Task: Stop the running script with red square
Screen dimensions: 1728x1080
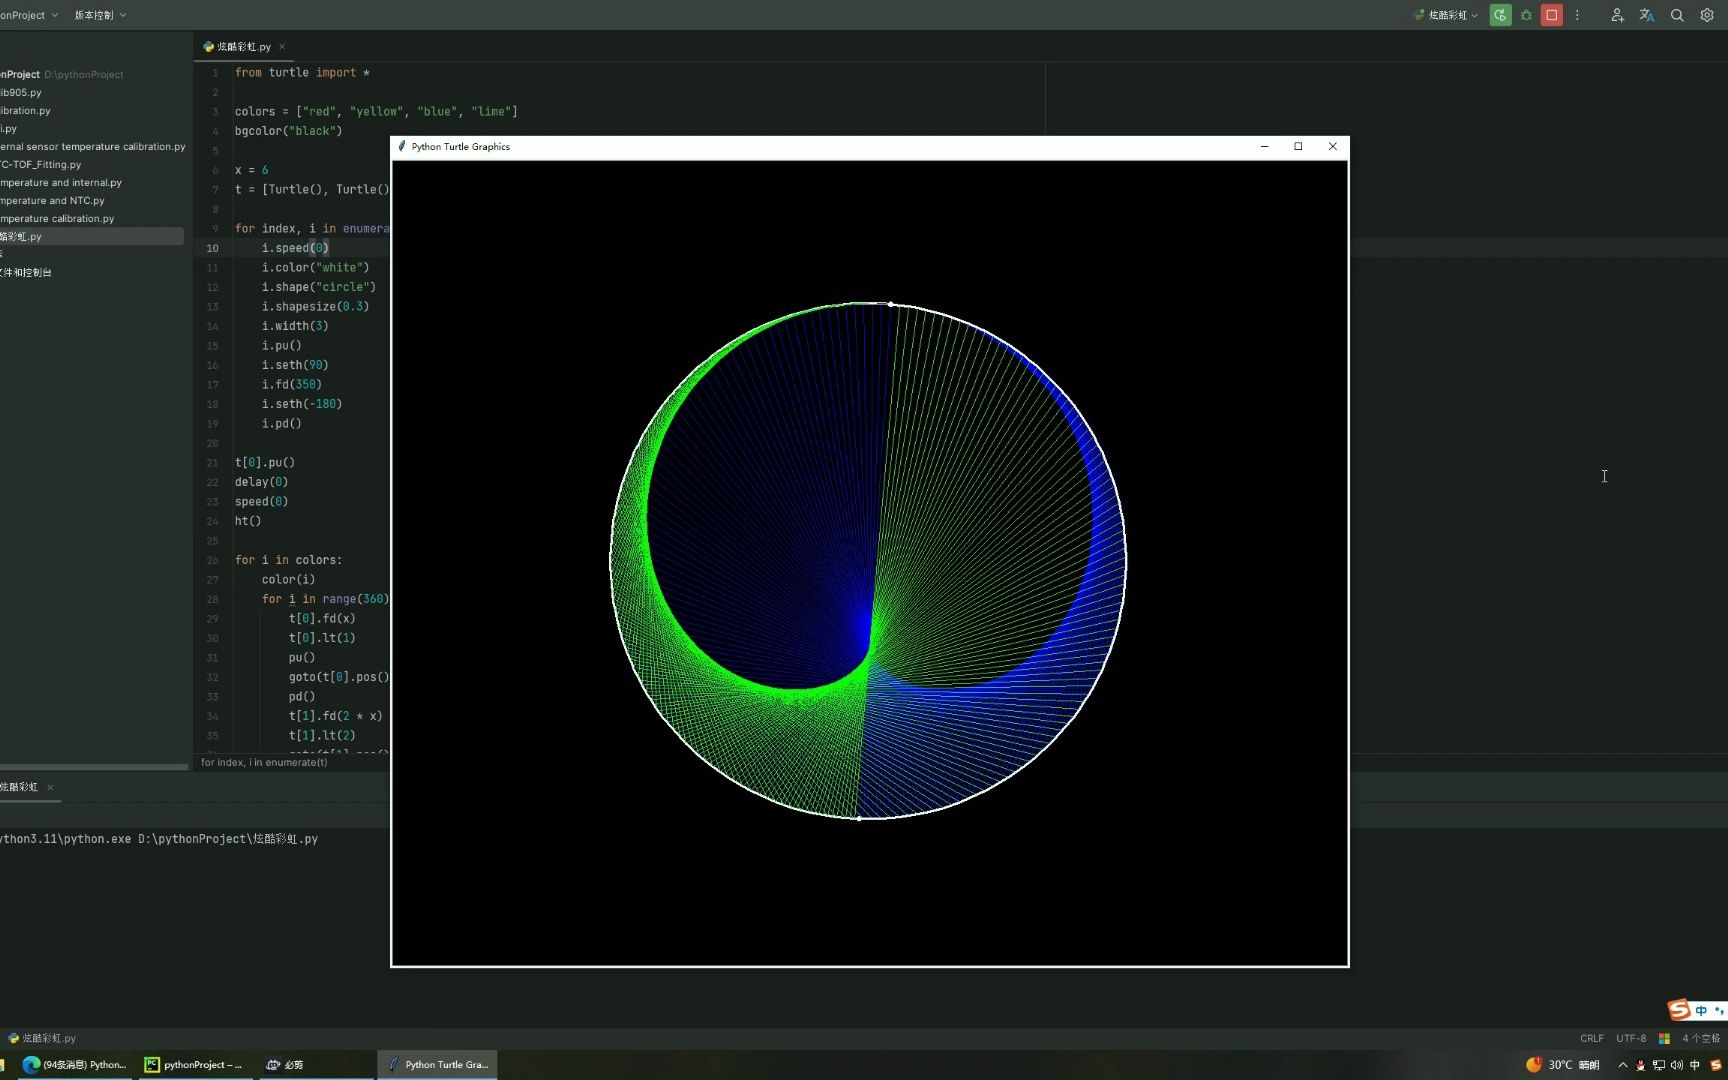Action: [1552, 15]
